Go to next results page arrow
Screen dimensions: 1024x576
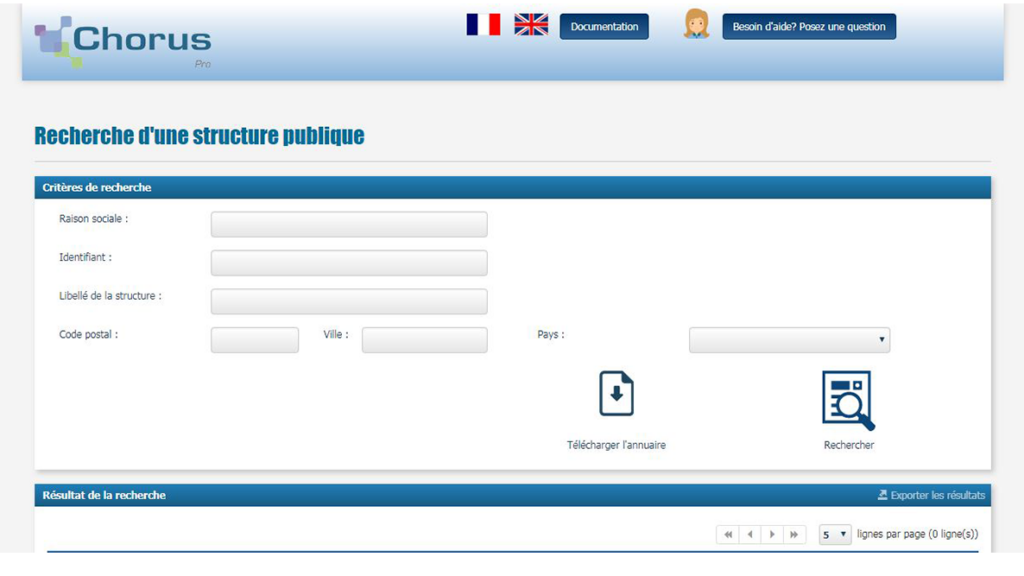[772, 534]
